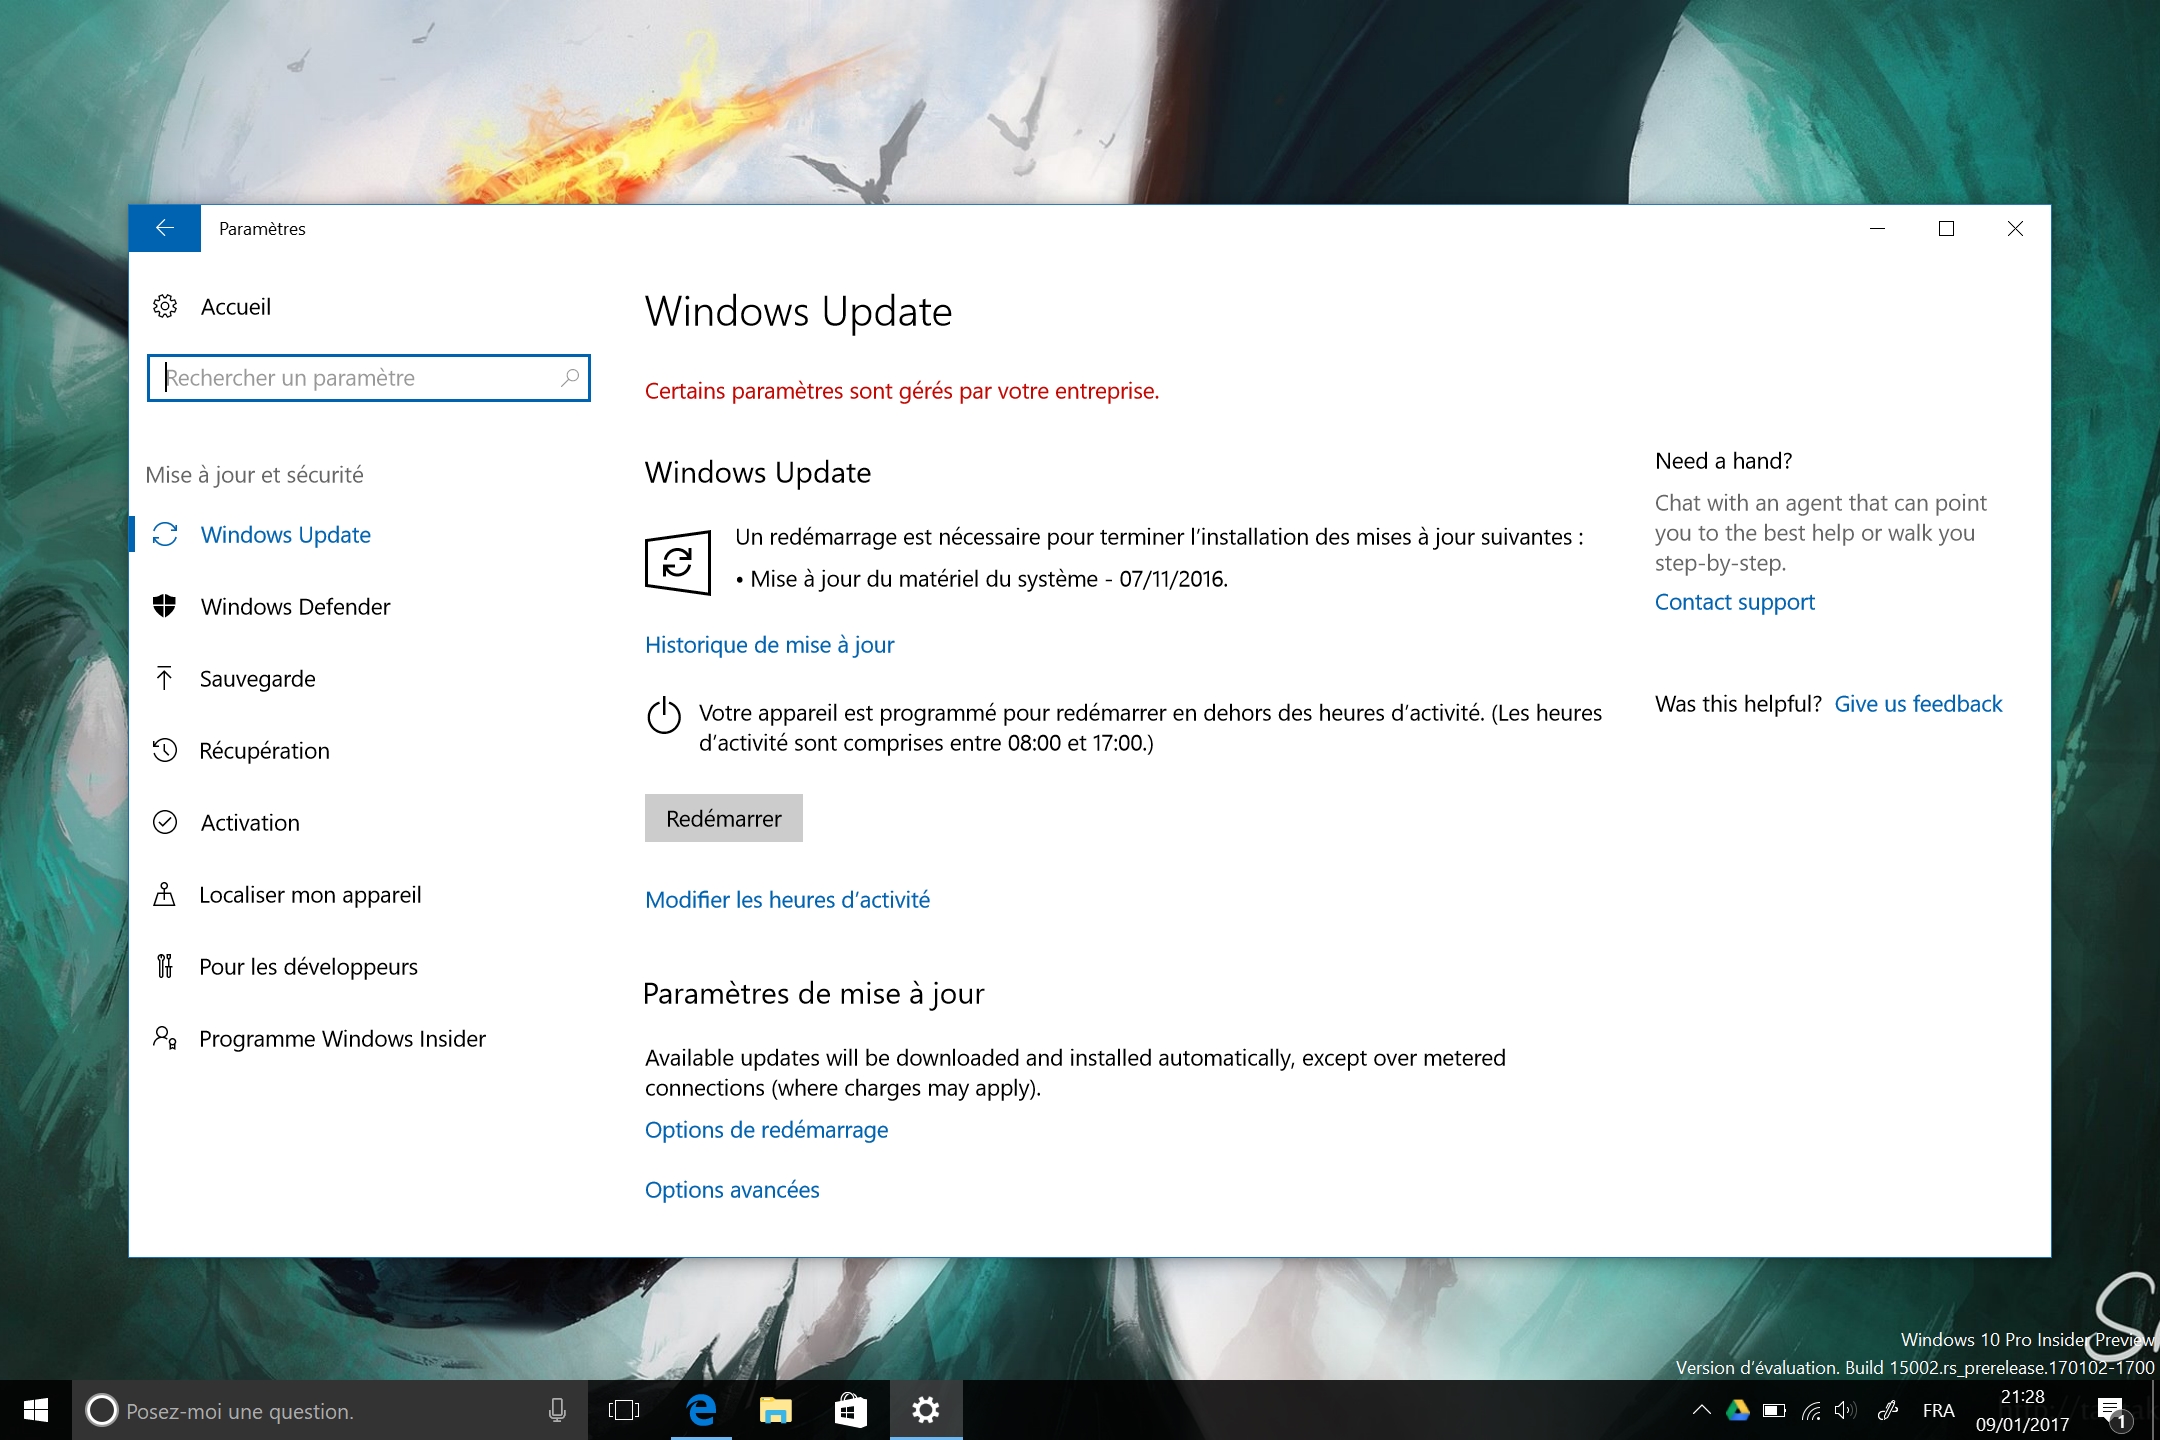Click the large update status sync icon
The image size is (2160, 1440).
[678, 562]
